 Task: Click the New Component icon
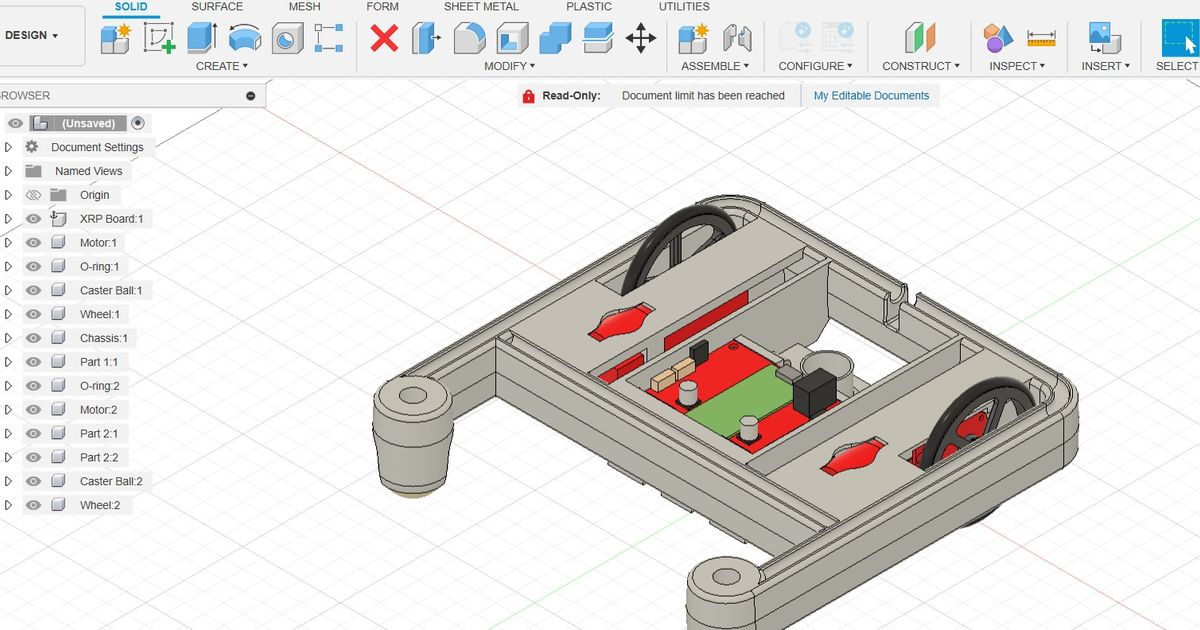click(115, 40)
